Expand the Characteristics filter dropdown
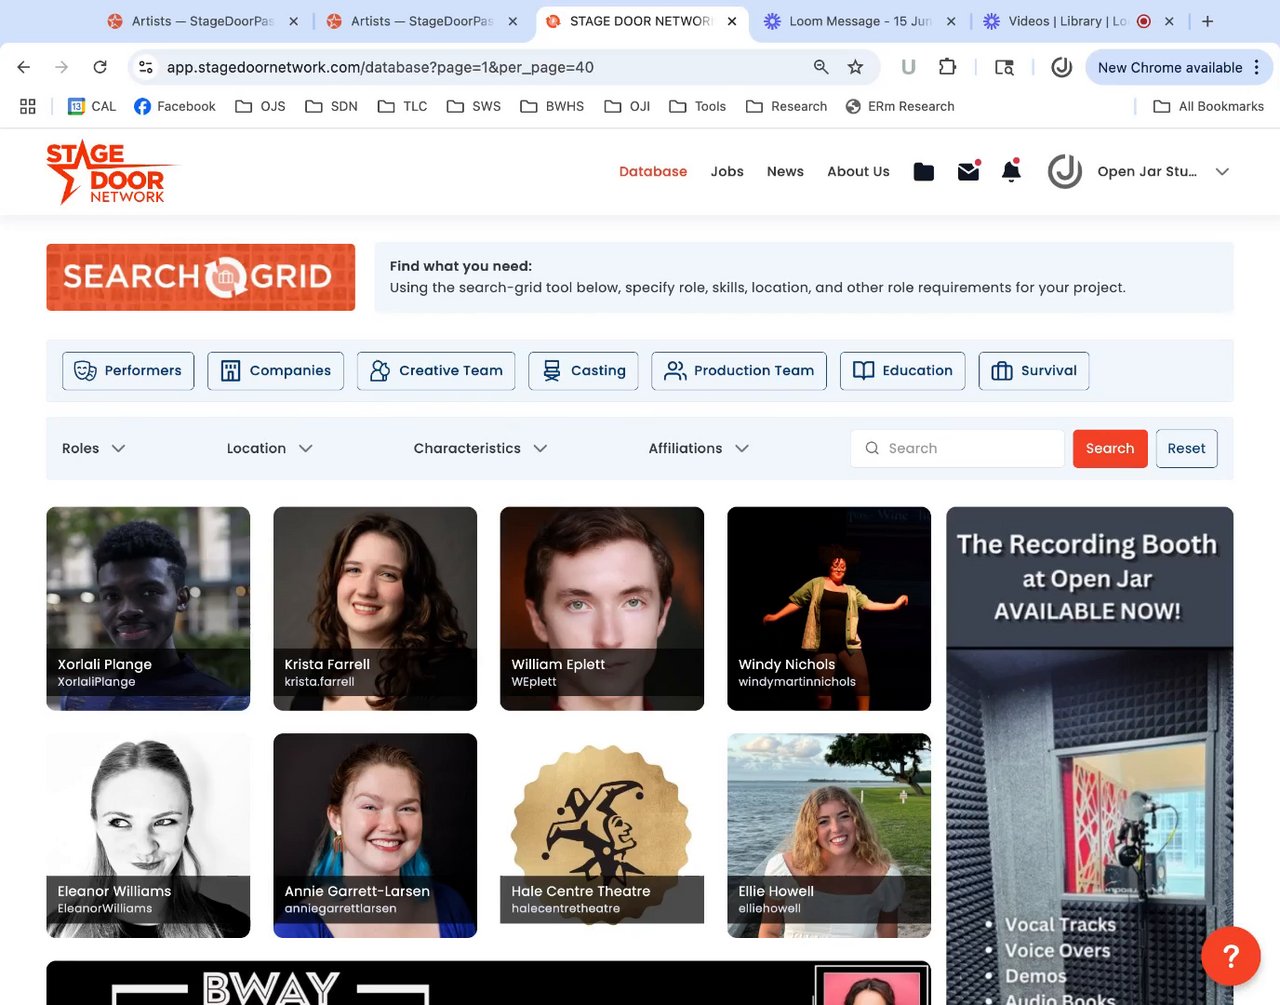The height and width of the screenshot is (1005, 1280). pyautogui.click(x=480, y=448)
